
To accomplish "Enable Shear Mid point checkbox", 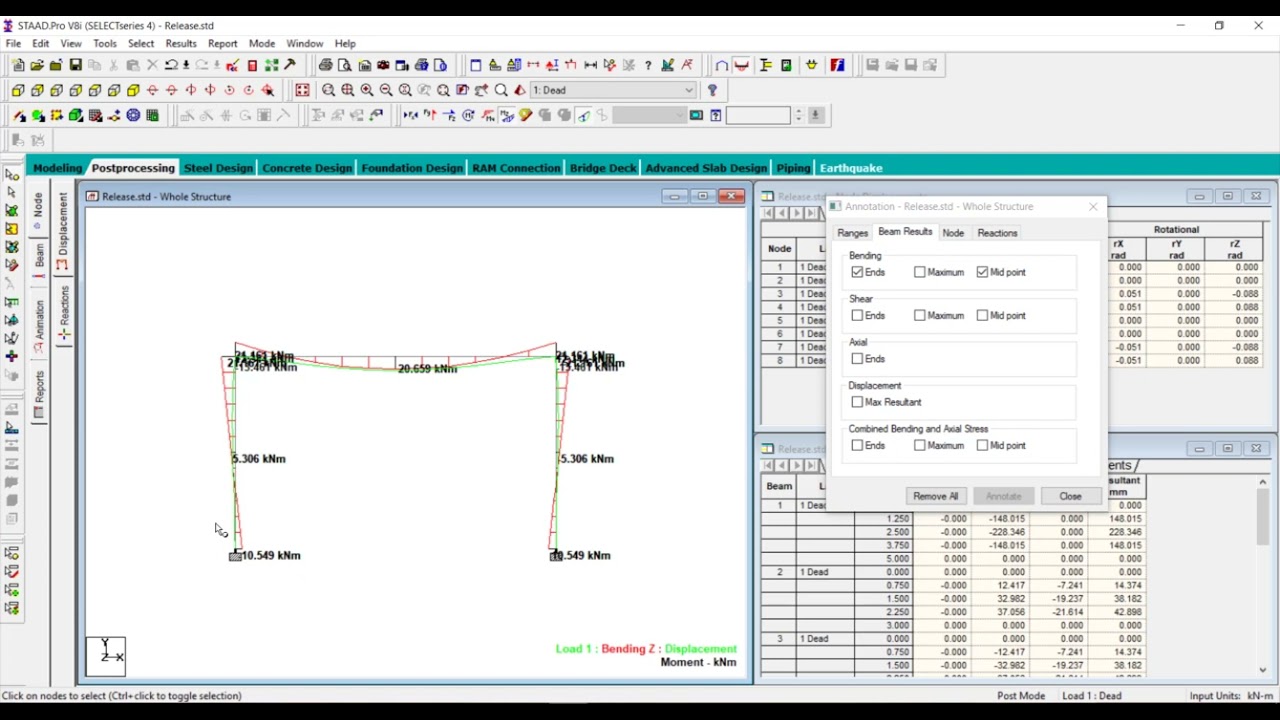I will pyautogui.click(x=982, y=315).
